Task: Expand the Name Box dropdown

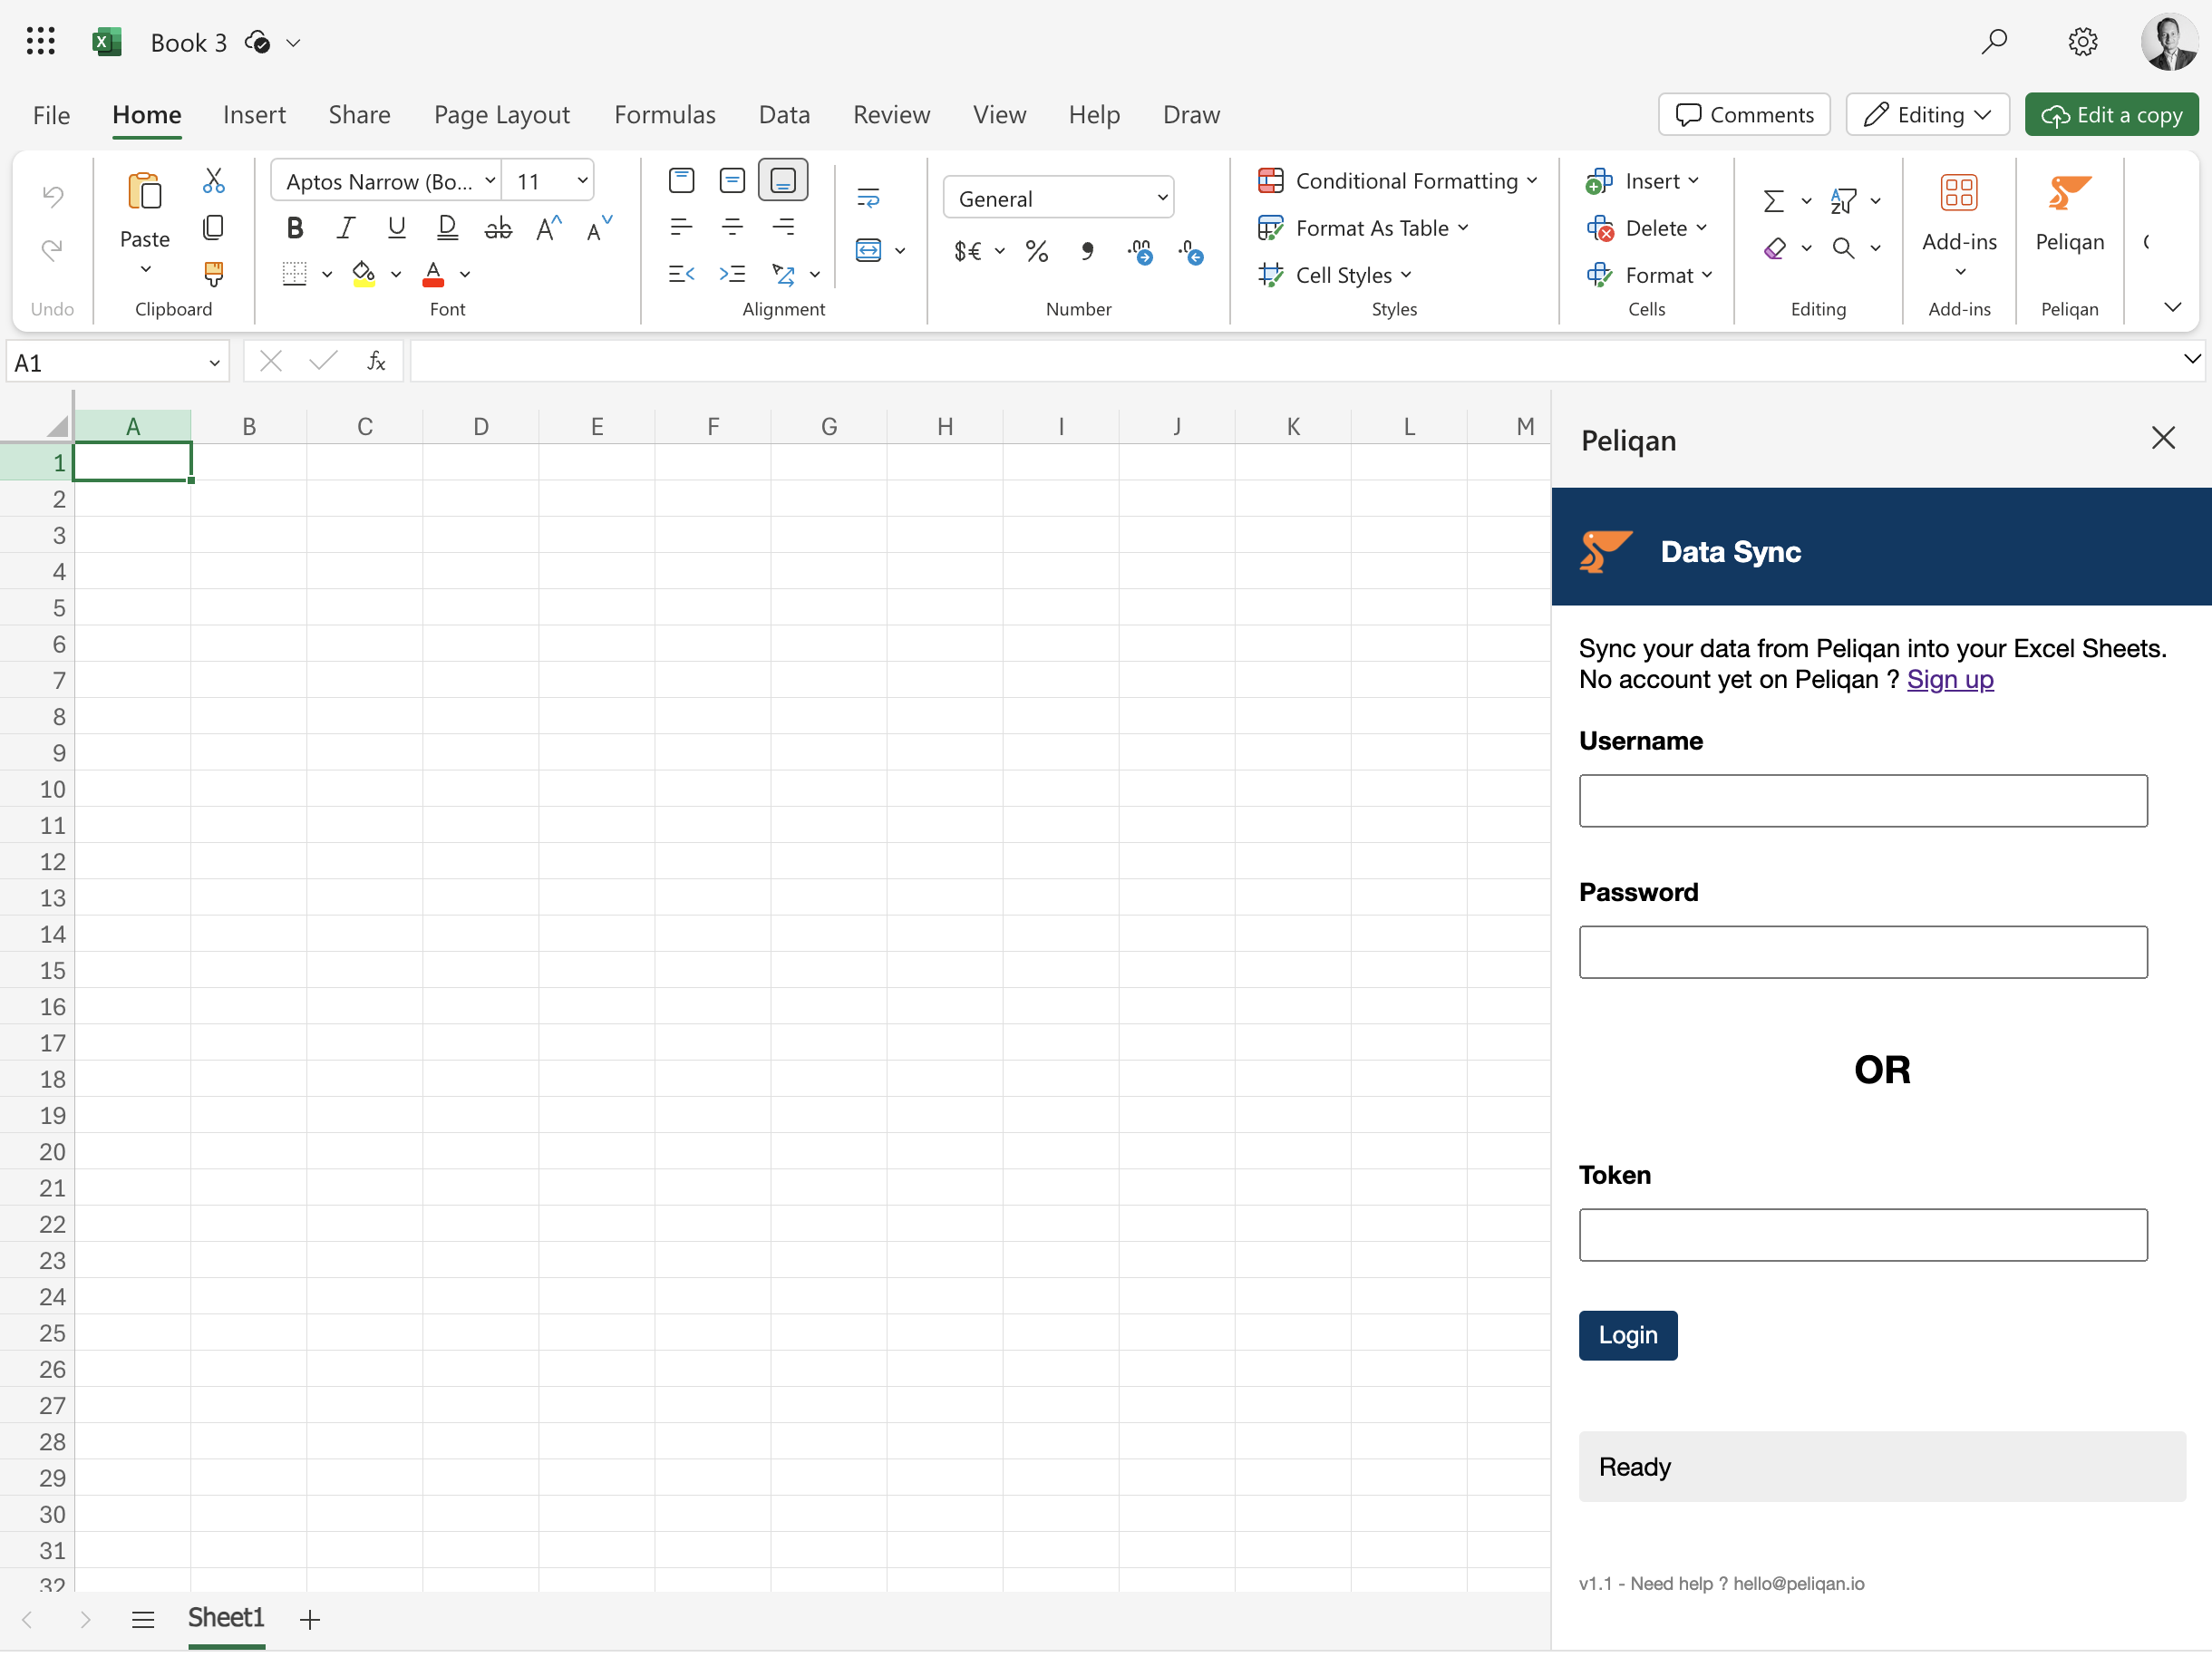Action: pos(214,363)
